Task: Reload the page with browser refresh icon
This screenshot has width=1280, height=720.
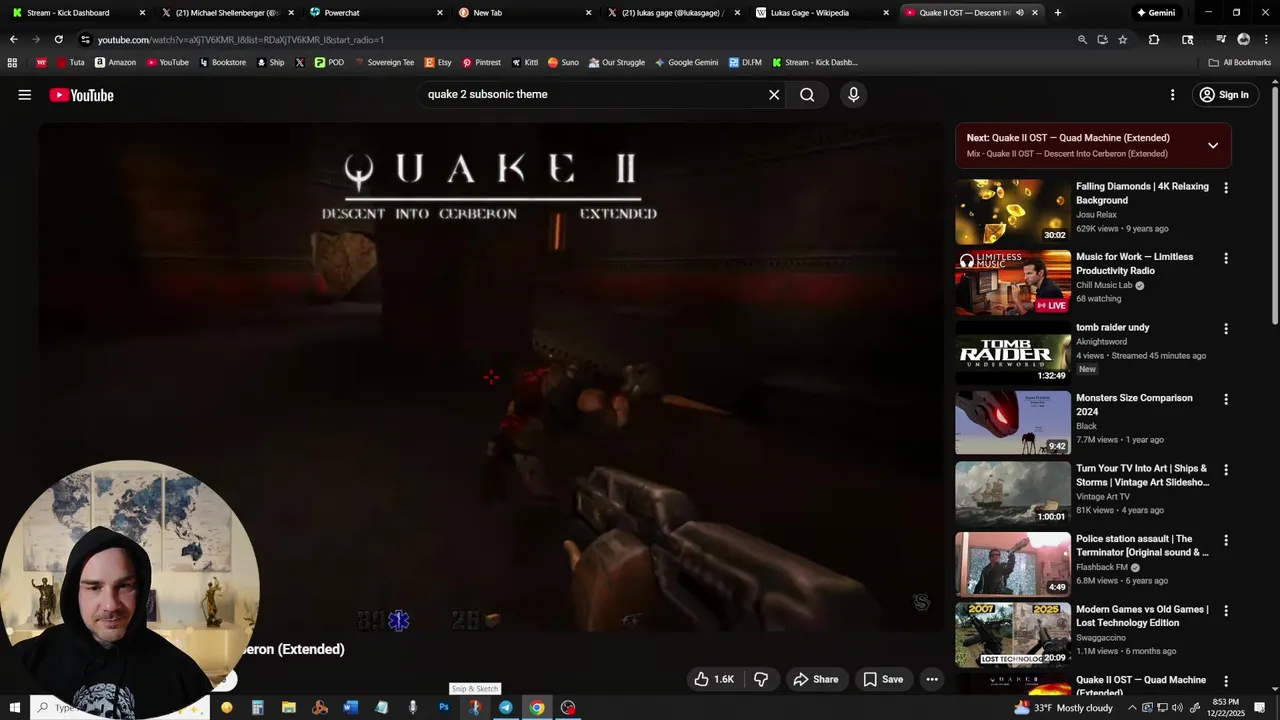Action: [58, 39]
